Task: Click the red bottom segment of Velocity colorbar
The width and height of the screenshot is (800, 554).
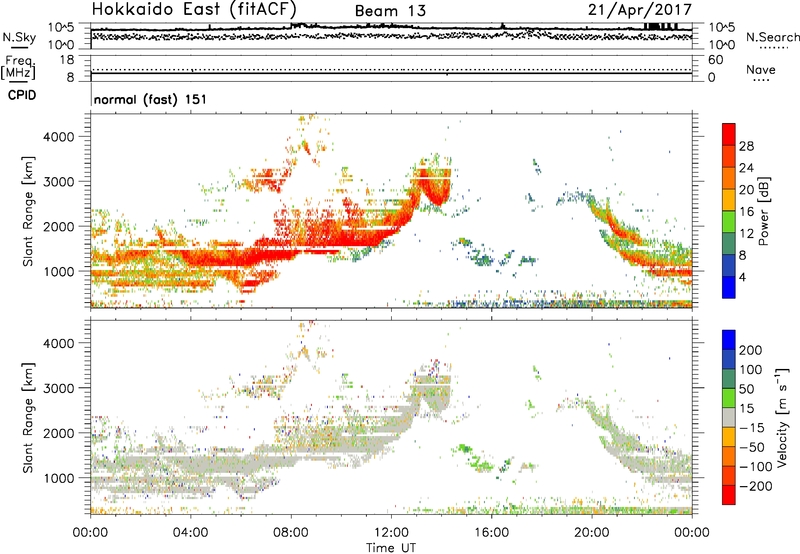Action: pos(729,495)
